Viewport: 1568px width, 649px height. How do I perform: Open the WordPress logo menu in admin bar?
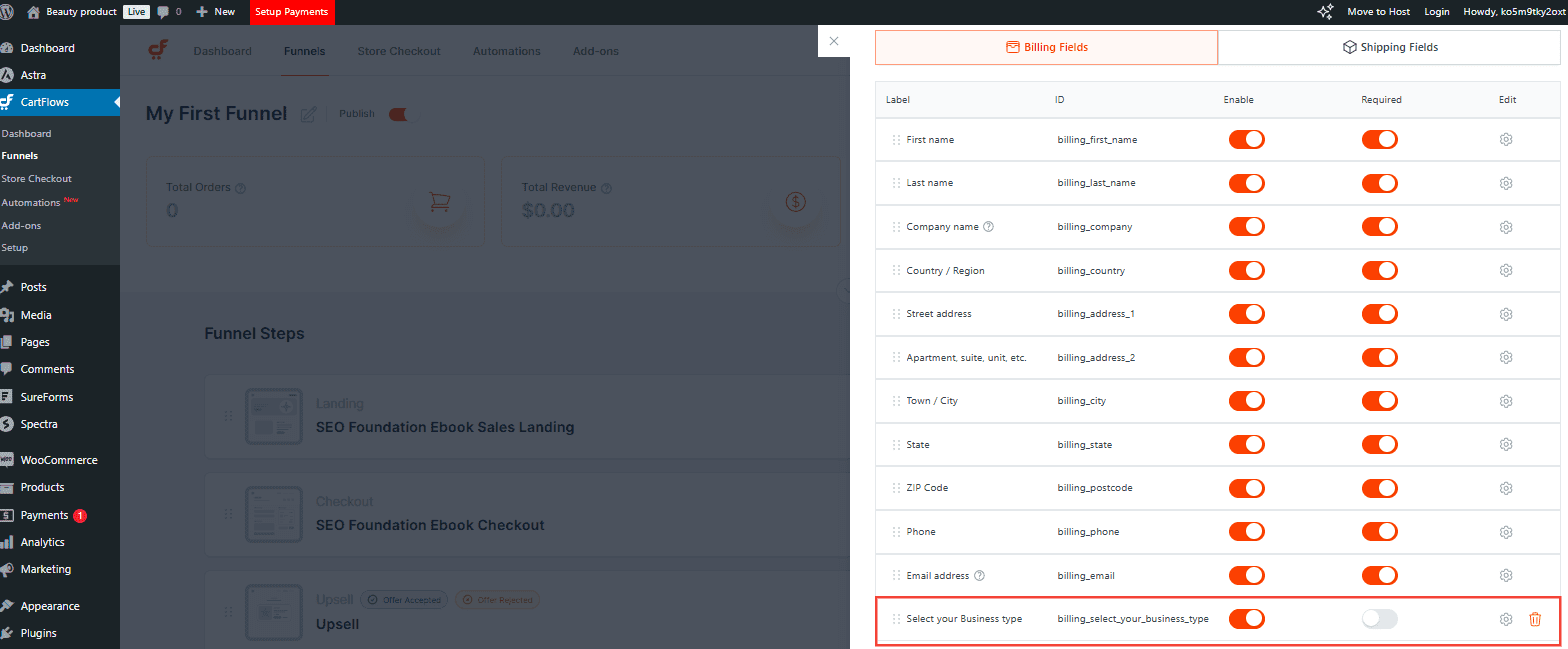pos(8,12)
